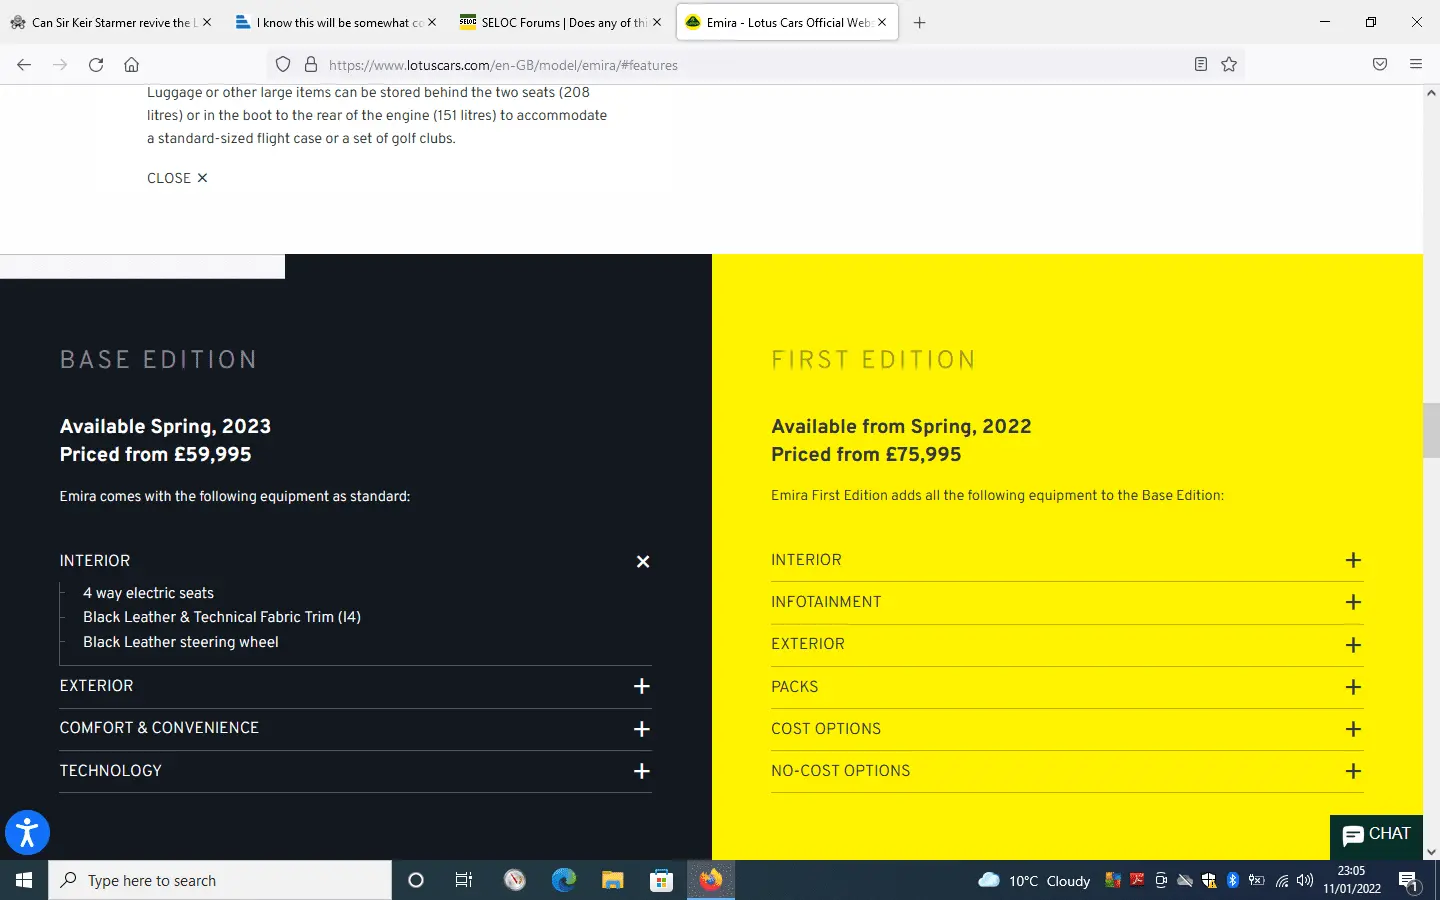Switch to Can Sir Keir Starmer tab

point(105,22)
